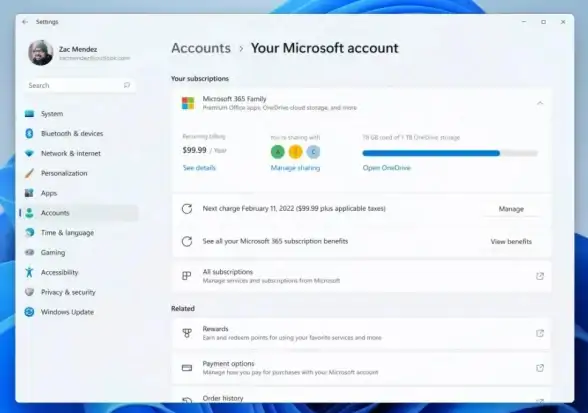
Task: Click the Rewards trophy icon
Action: tap(187, 333)
